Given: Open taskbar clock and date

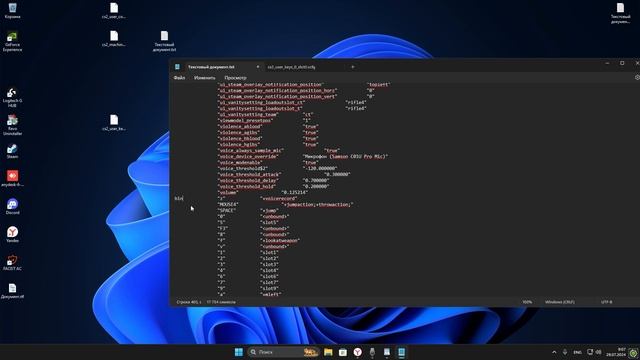Looking at the screenshot, I should pos(616,352).
